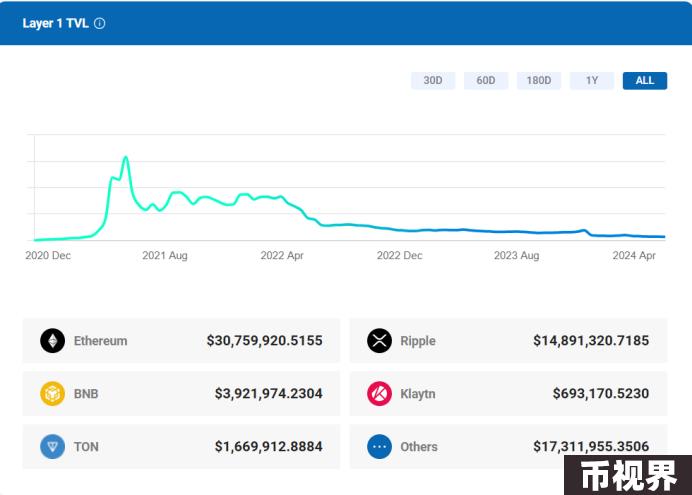Click the TON logo icon
The height and width of the screenshot is (495, 692).
point(53,446)
